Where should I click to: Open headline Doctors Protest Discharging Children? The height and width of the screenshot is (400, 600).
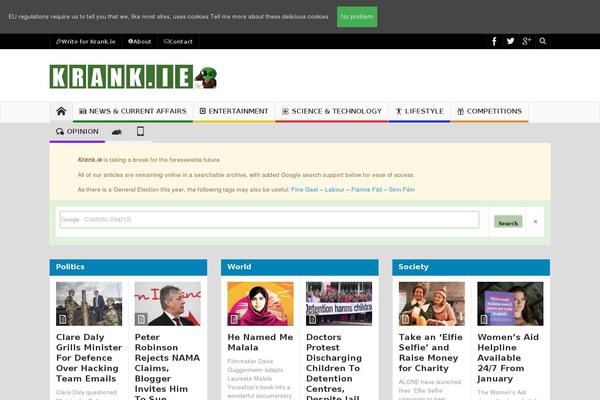[x=334, y=366]
